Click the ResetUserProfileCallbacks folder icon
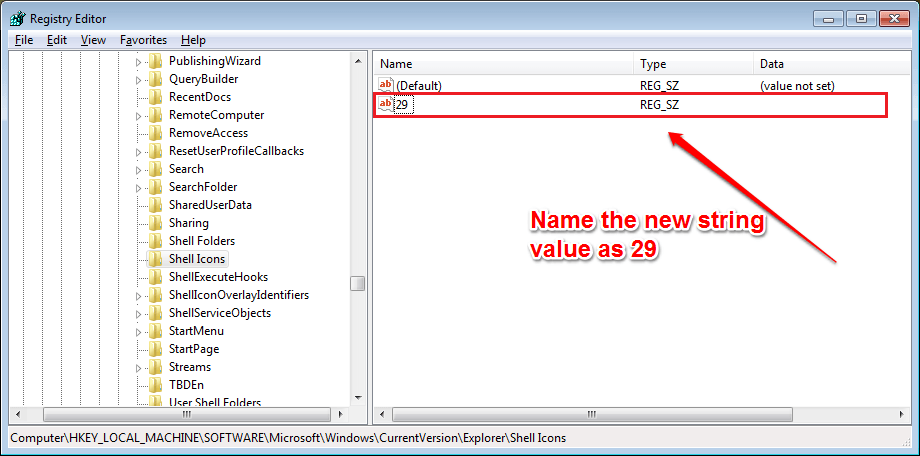 click(x=155, y=151)
